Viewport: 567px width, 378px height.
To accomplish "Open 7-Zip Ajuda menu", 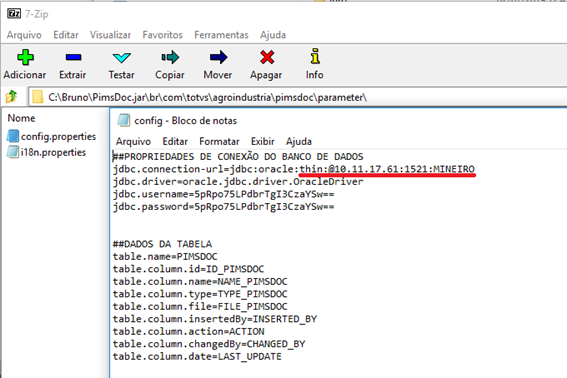I will click(x=273, y=35).
